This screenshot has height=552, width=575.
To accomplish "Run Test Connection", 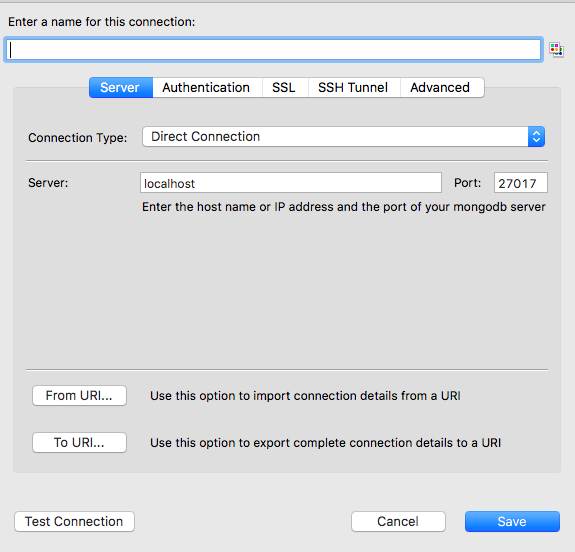I will 74,521.
